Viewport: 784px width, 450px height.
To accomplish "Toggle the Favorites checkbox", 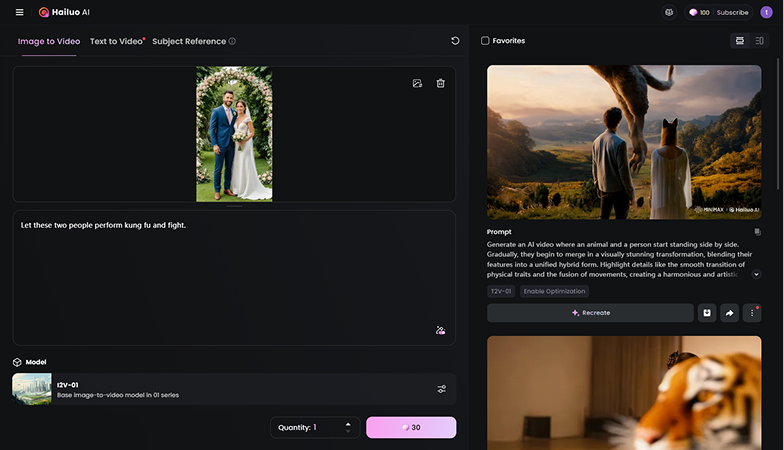I will click(486, 41).
